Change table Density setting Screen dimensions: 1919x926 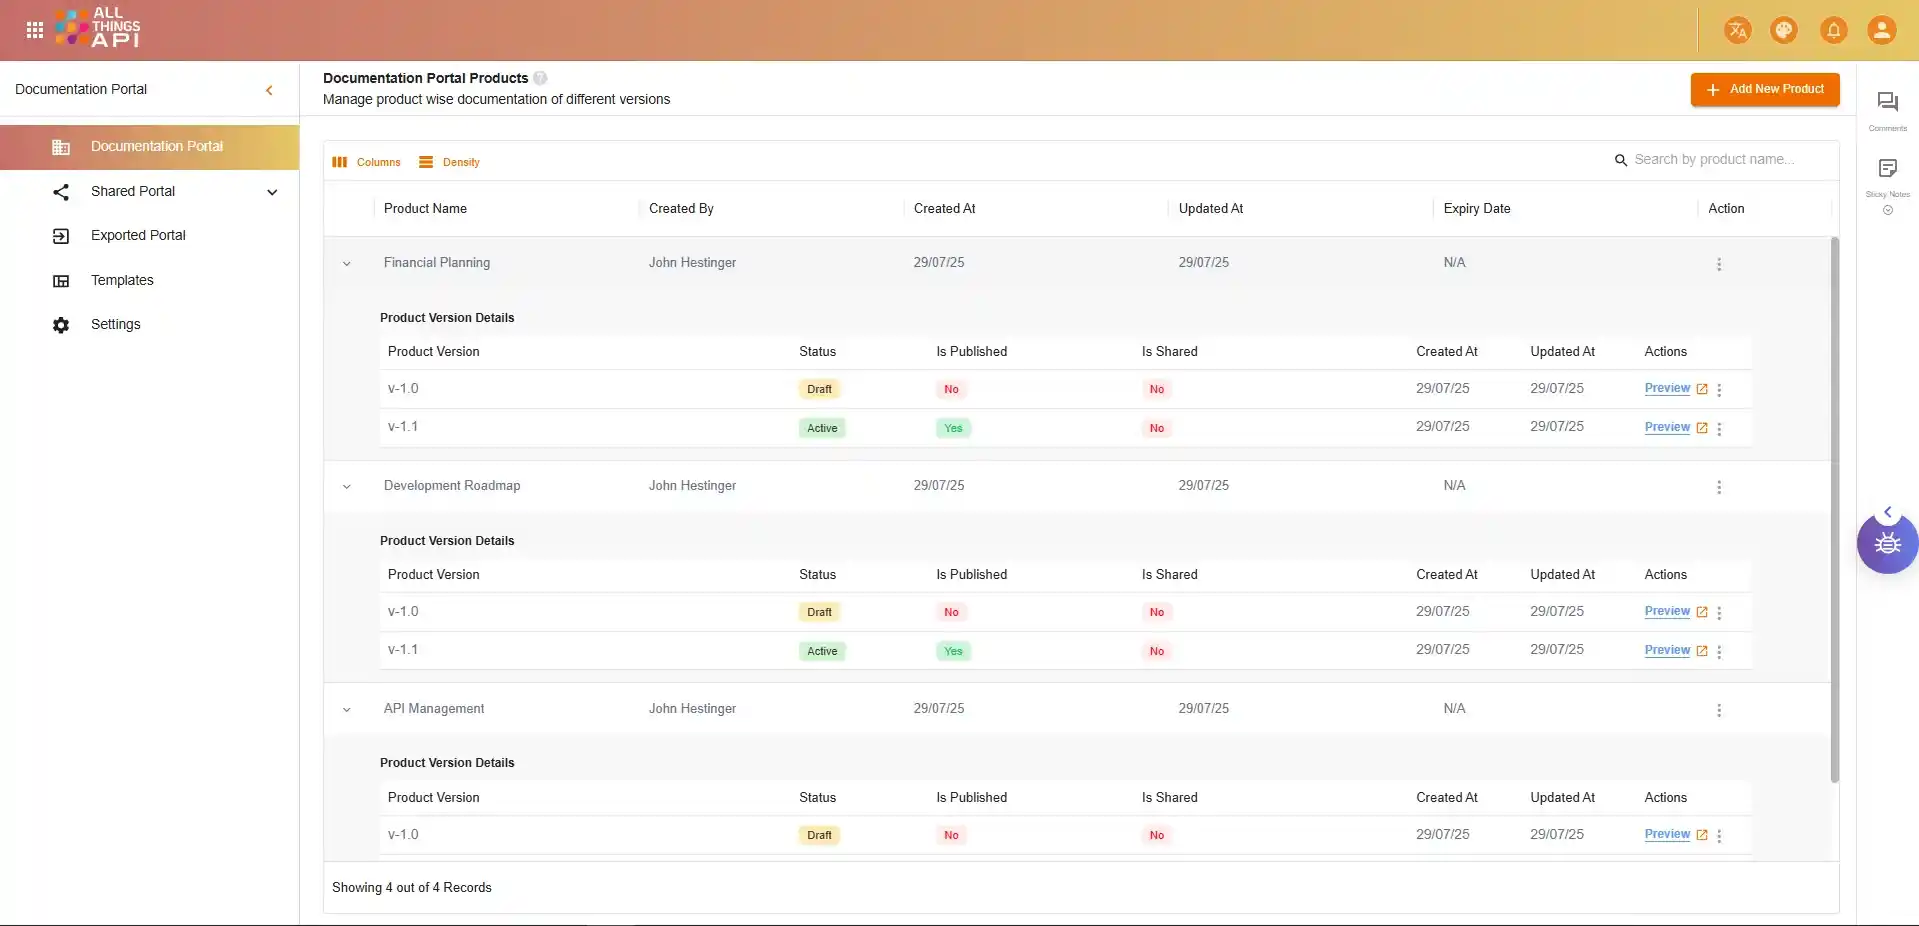click(x=450, y=162)
